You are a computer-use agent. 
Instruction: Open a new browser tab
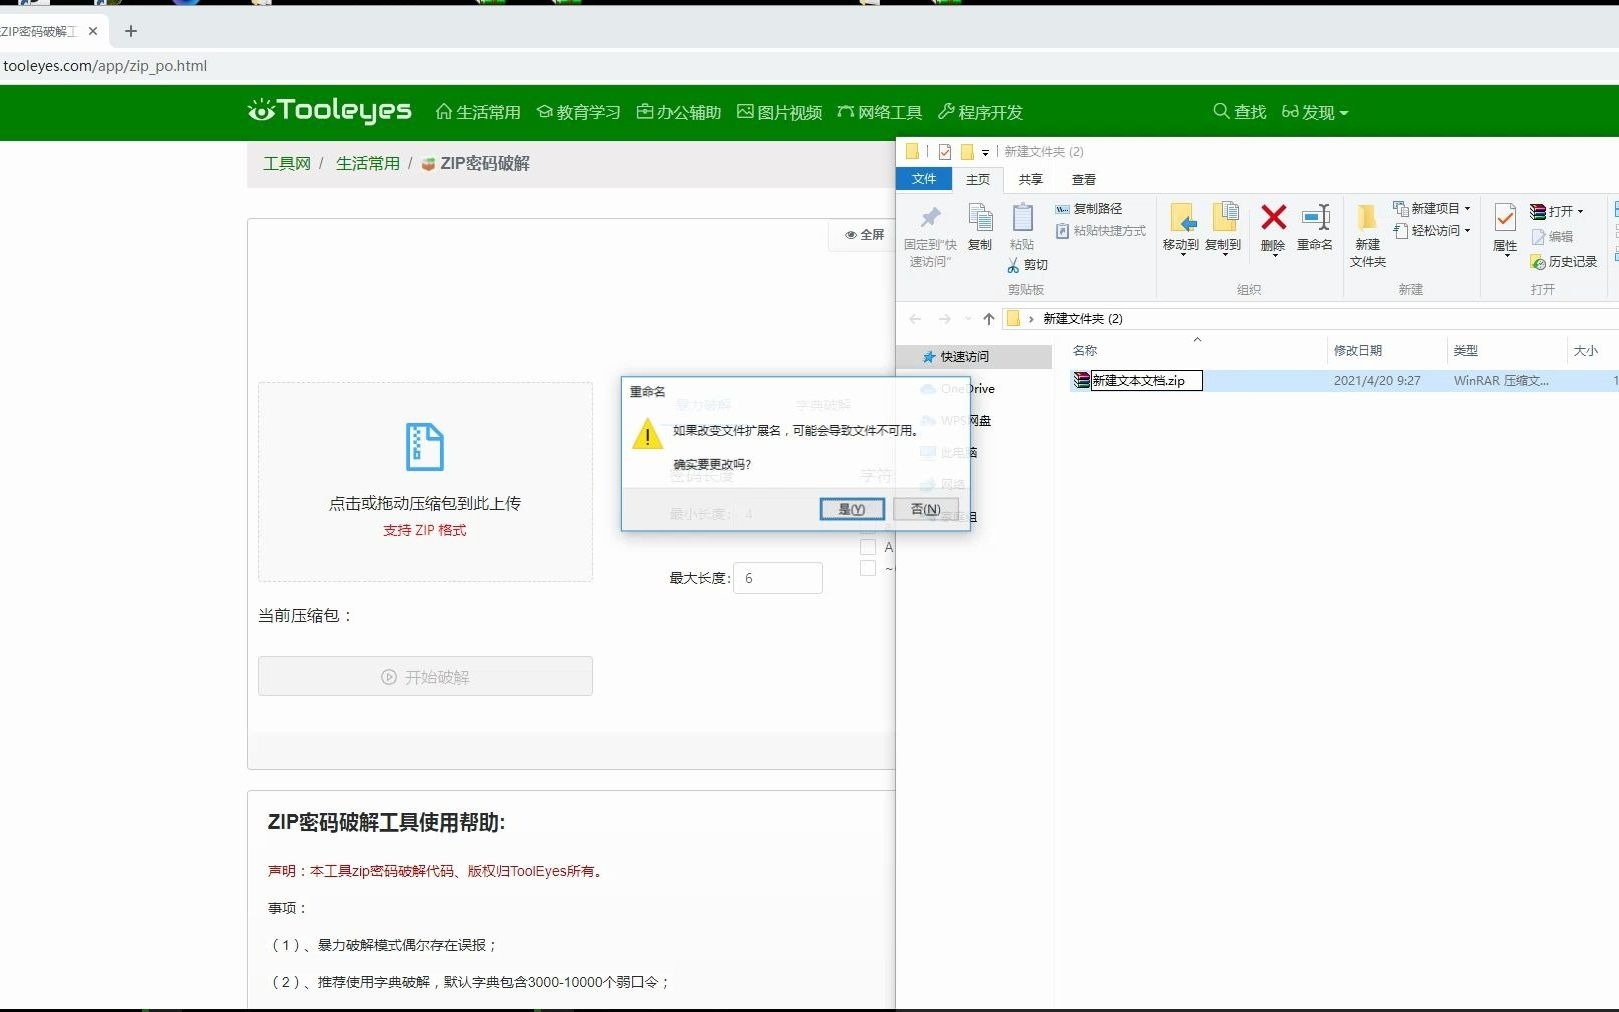(130, 31)
